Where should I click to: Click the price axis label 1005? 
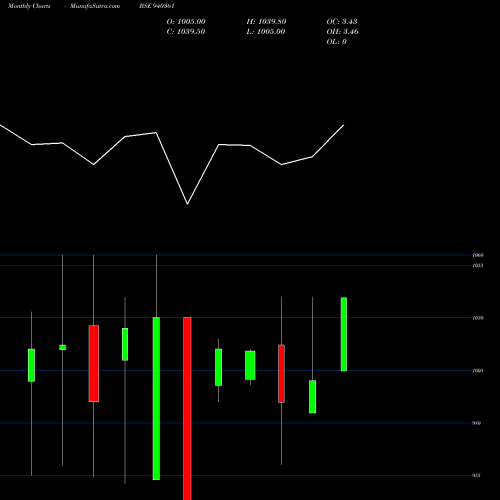(478, 371)
